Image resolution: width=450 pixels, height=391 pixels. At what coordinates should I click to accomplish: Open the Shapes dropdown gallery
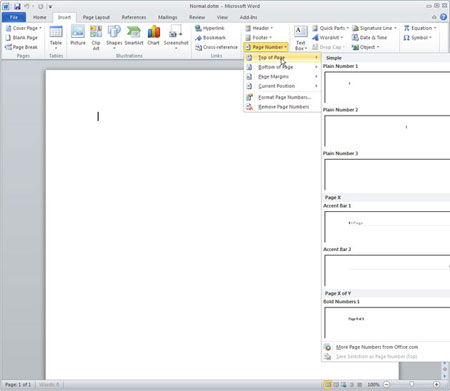click(114, 37)
